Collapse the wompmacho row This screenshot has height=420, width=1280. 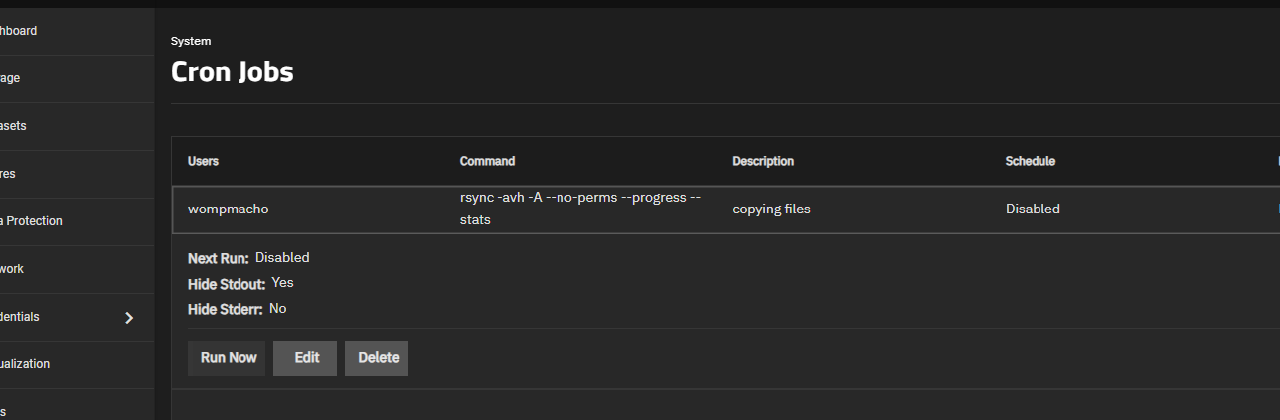tap(228, 209)
